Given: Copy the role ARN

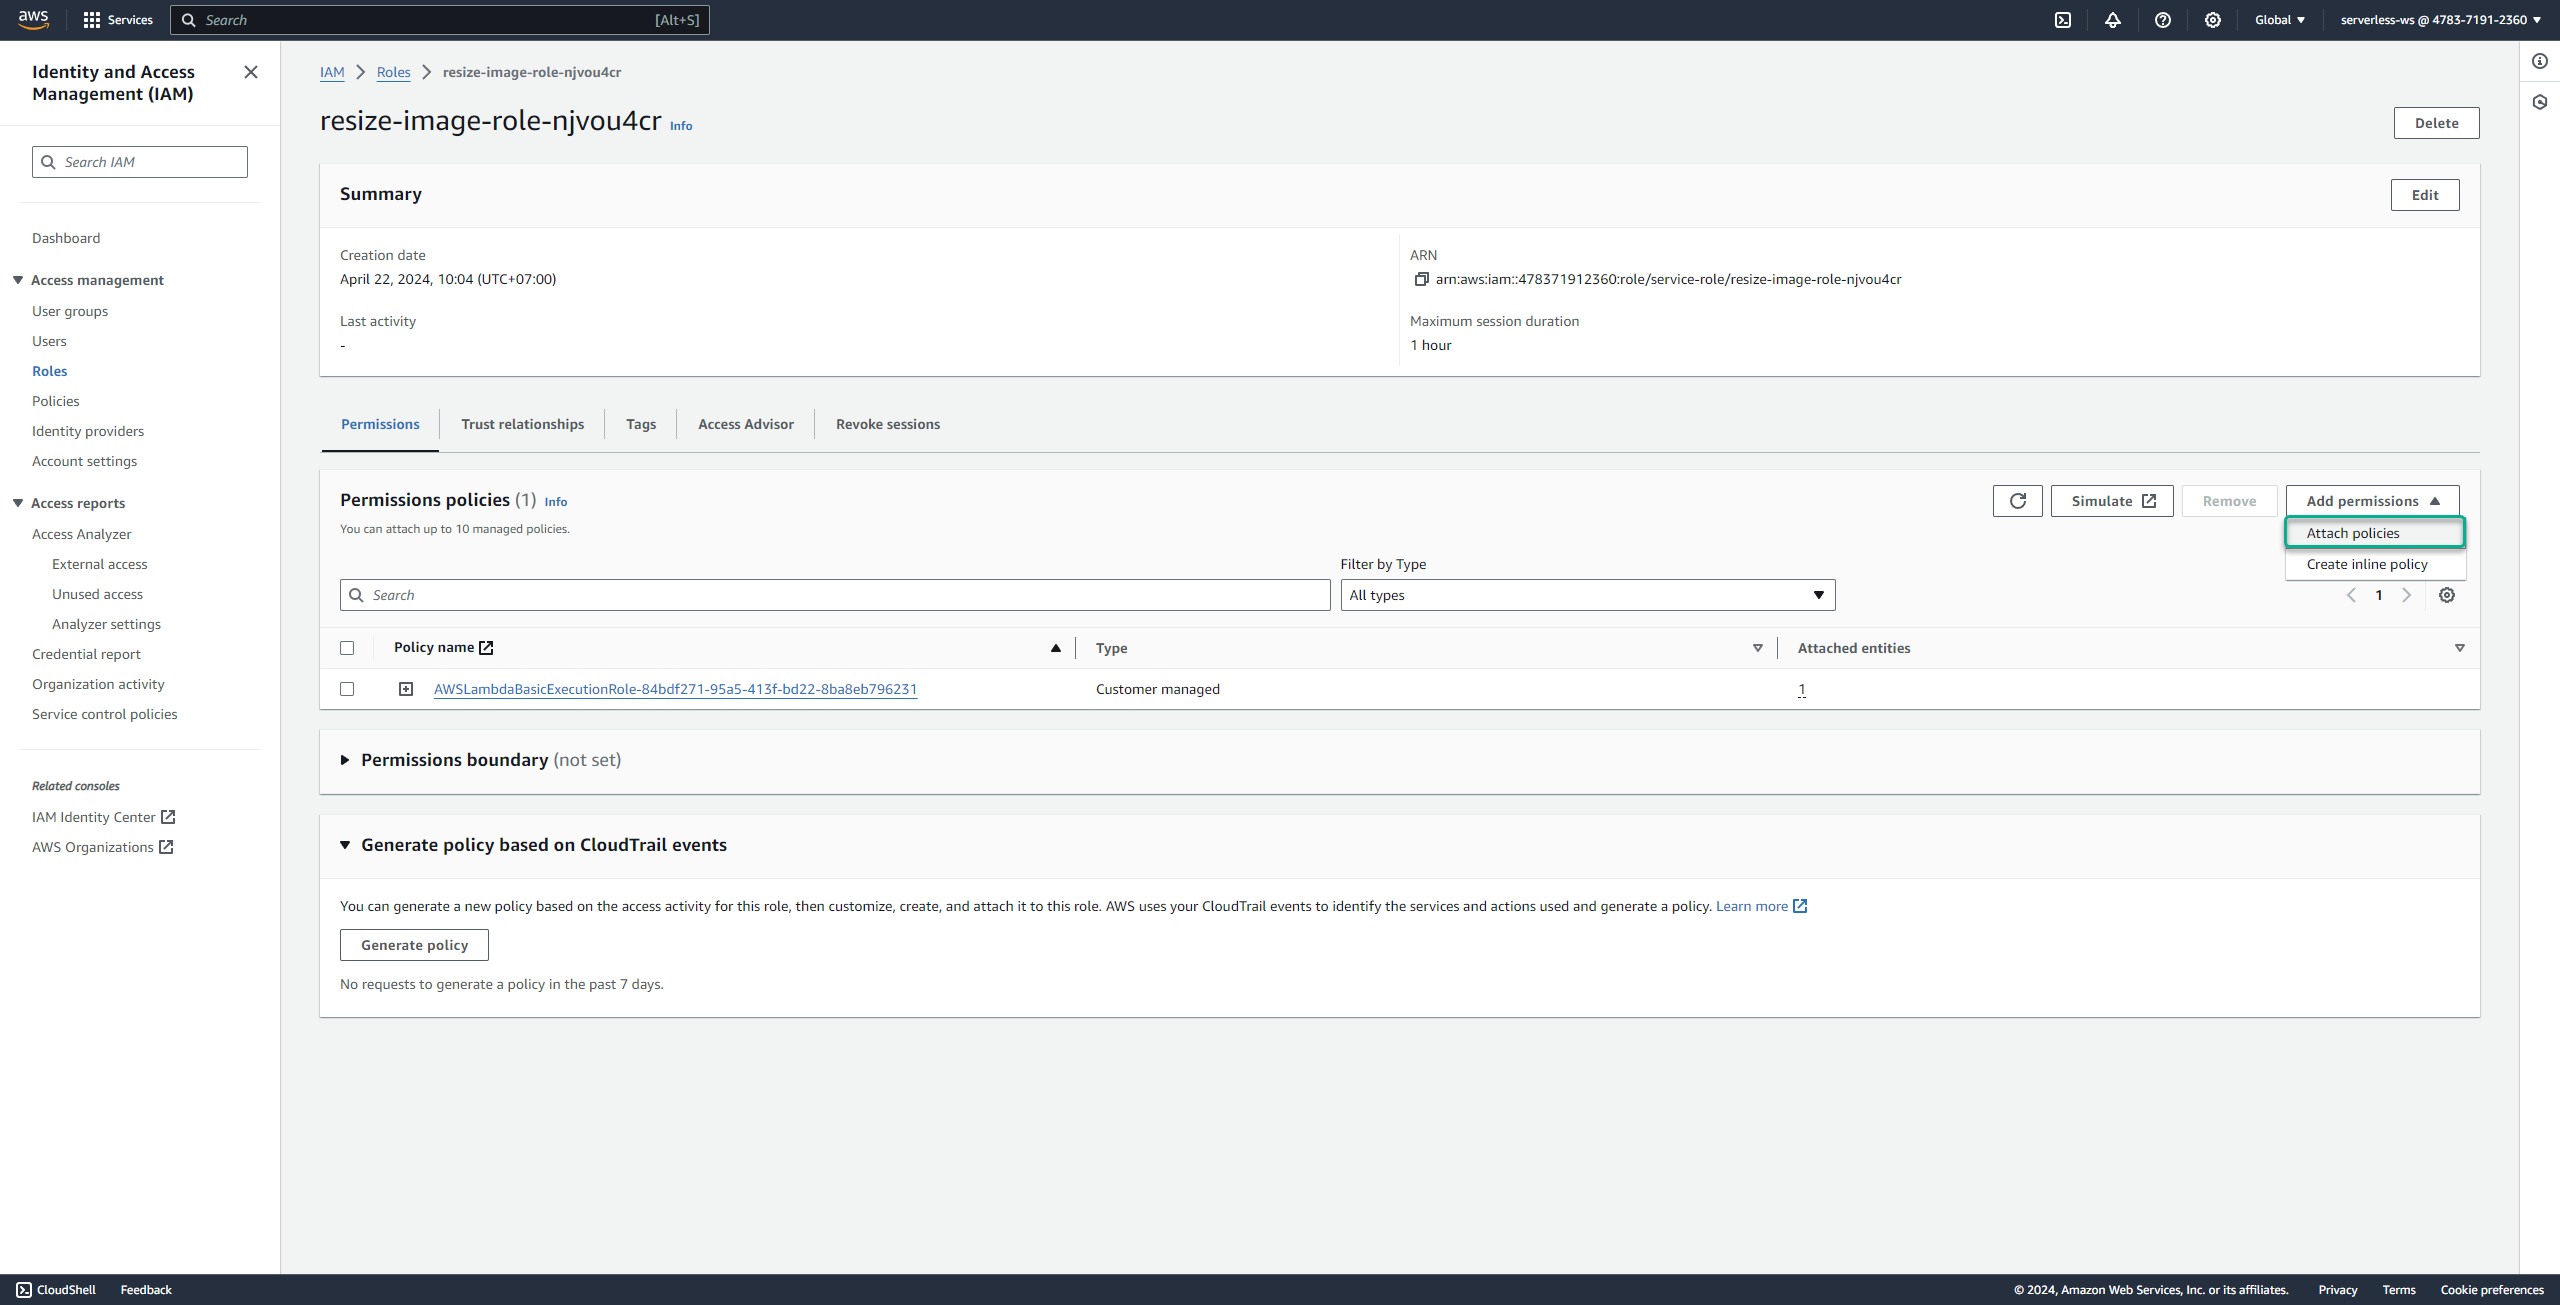Looking at the screenshot, I should point(1421,279).
